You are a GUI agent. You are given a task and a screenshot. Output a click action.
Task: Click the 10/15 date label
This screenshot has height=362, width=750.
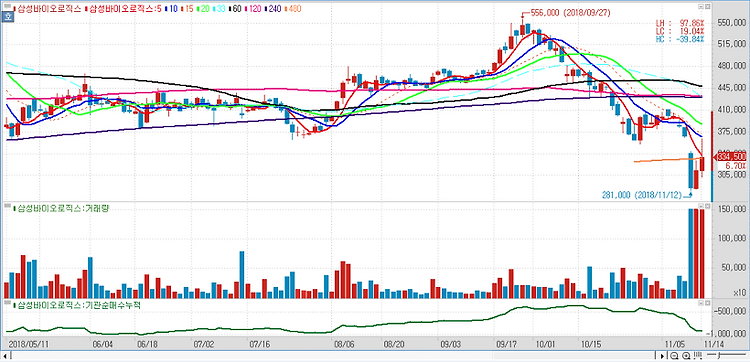point(591,344)
